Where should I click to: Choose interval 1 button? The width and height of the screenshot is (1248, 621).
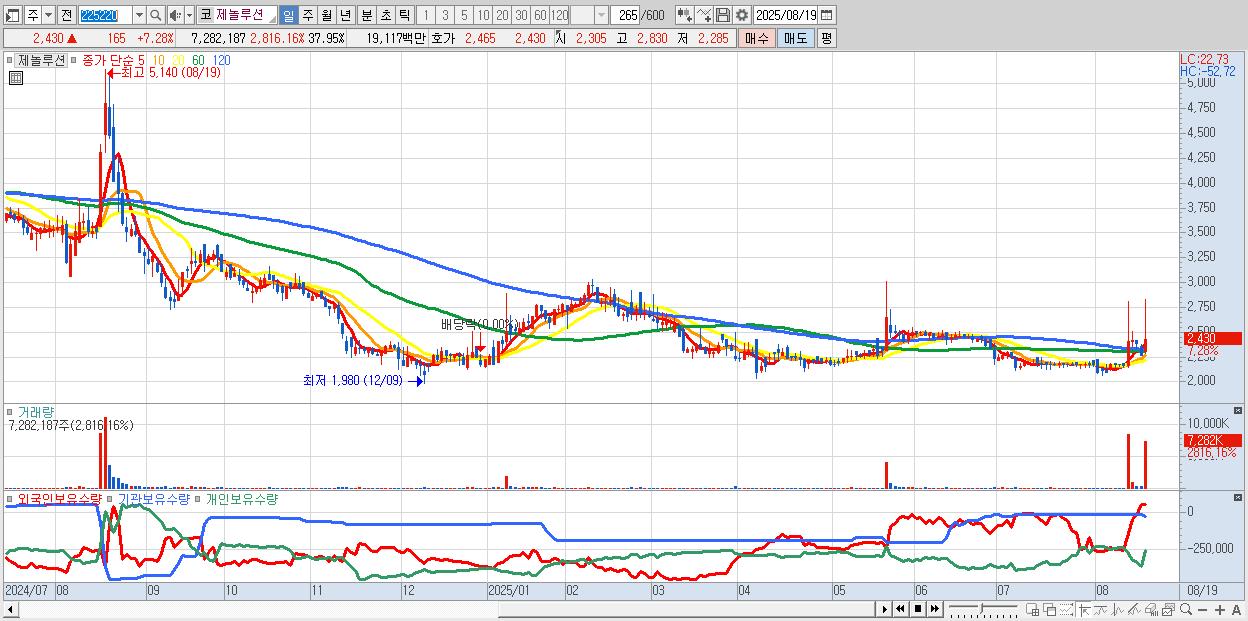point(426,15)
